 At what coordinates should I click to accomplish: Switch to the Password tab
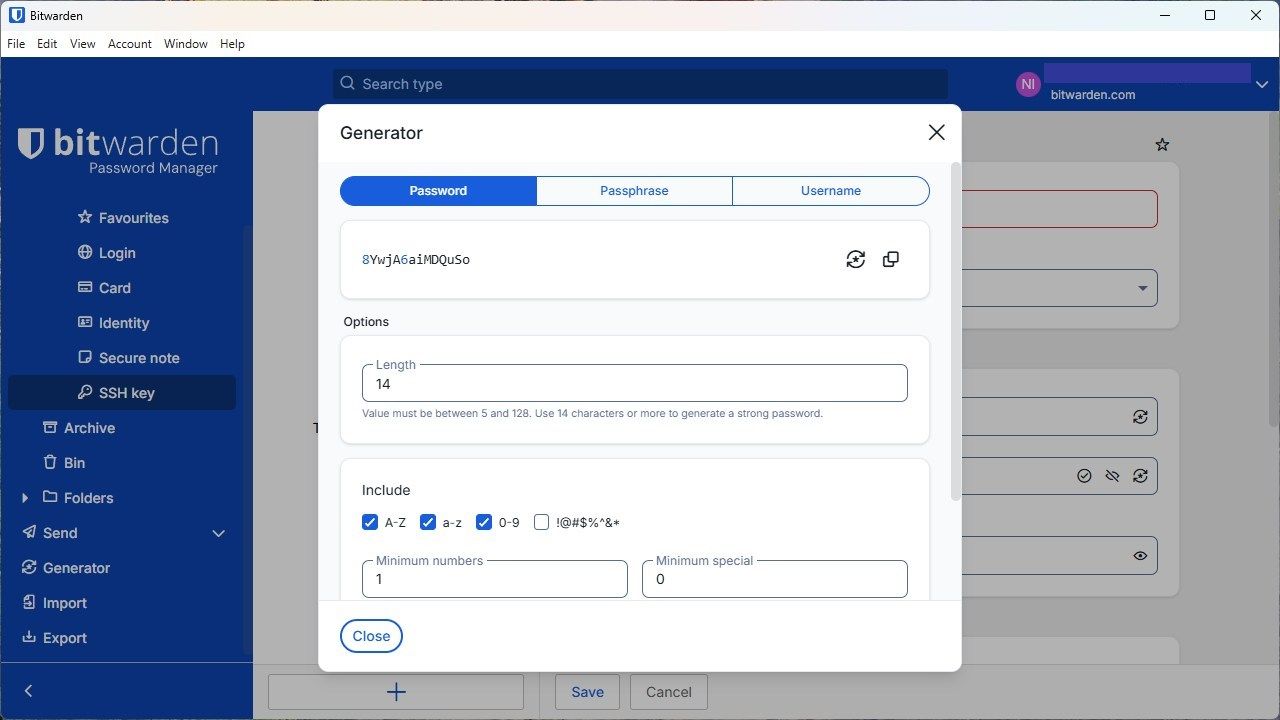438,191
